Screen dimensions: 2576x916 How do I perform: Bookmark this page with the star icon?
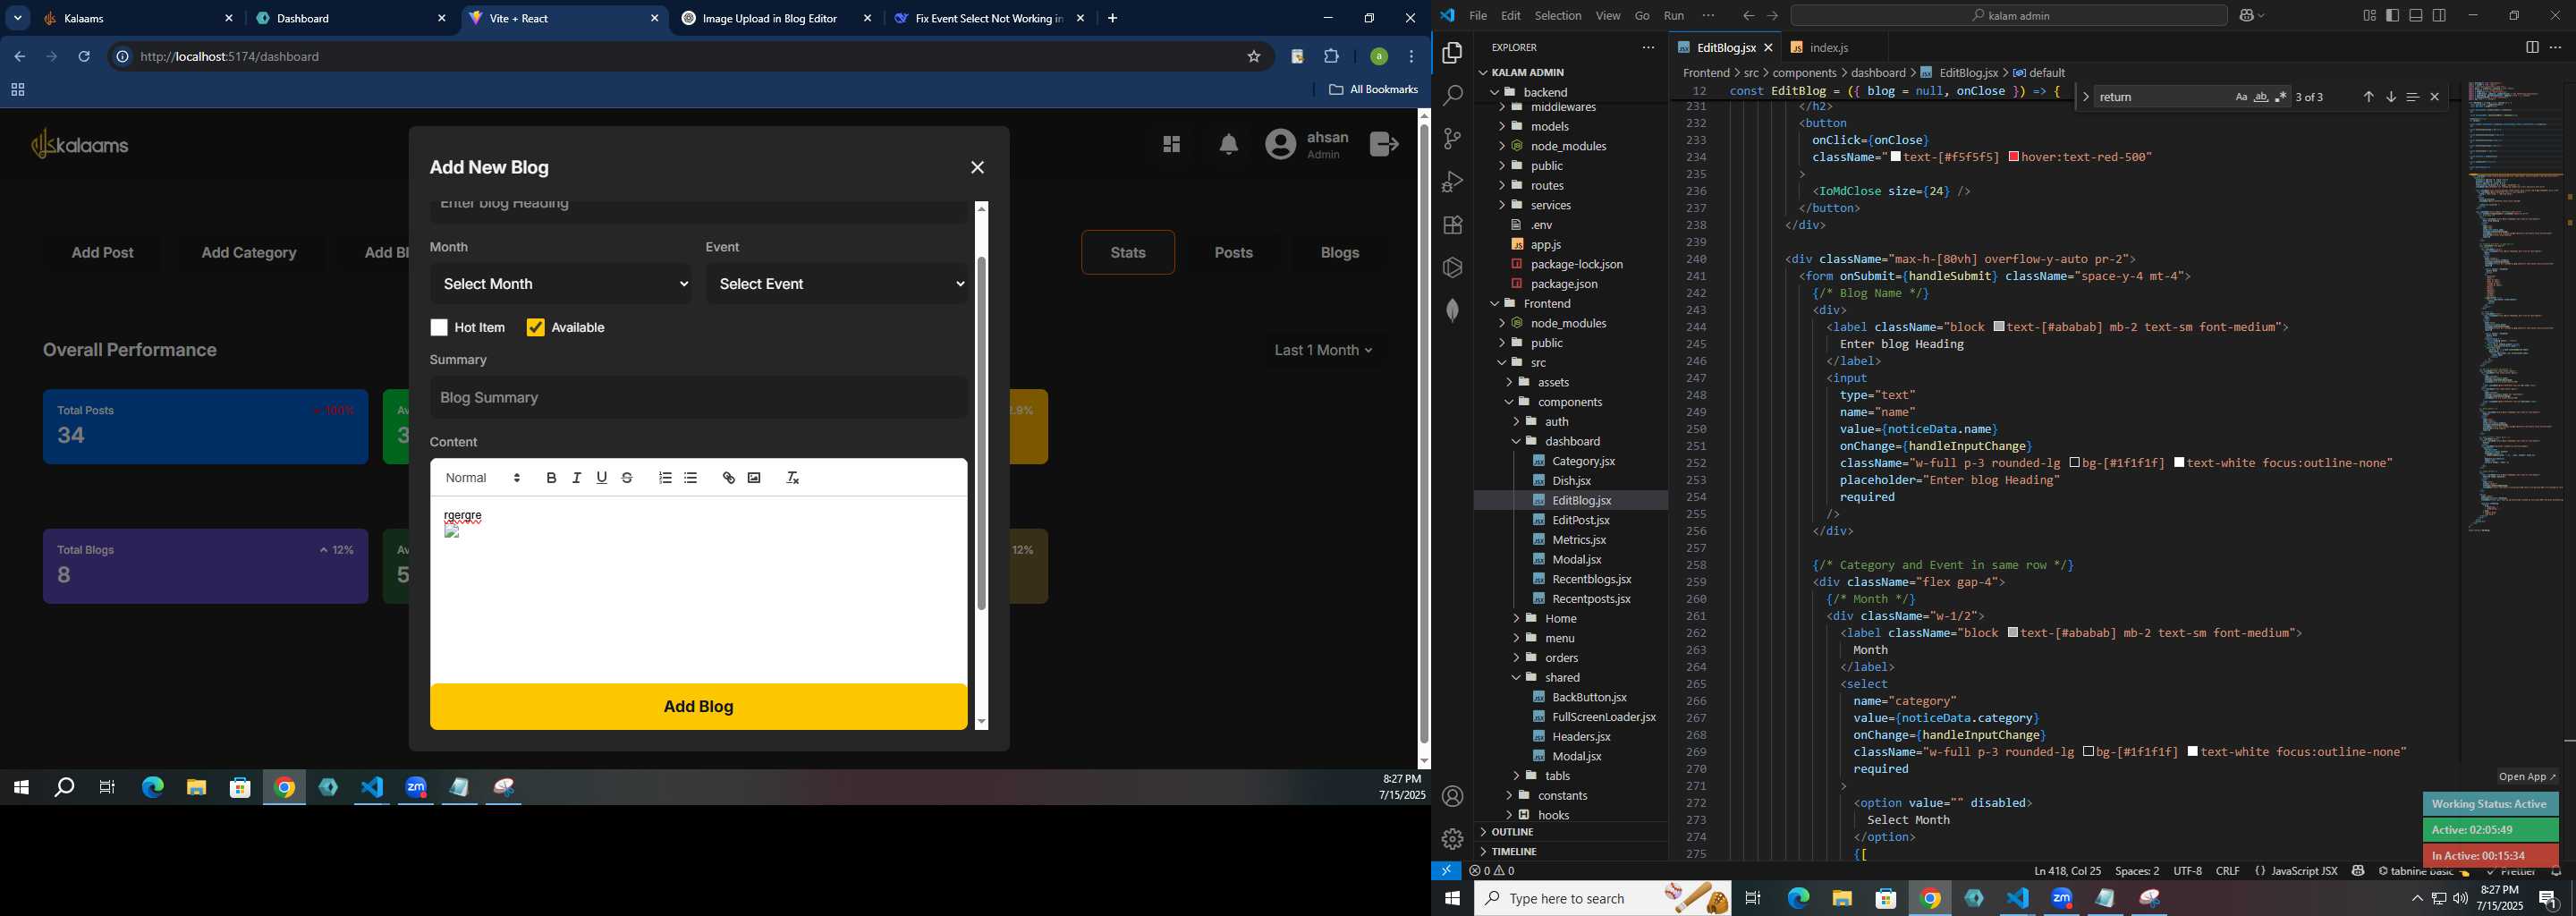pyautogui.click(x=1254, y=57)
